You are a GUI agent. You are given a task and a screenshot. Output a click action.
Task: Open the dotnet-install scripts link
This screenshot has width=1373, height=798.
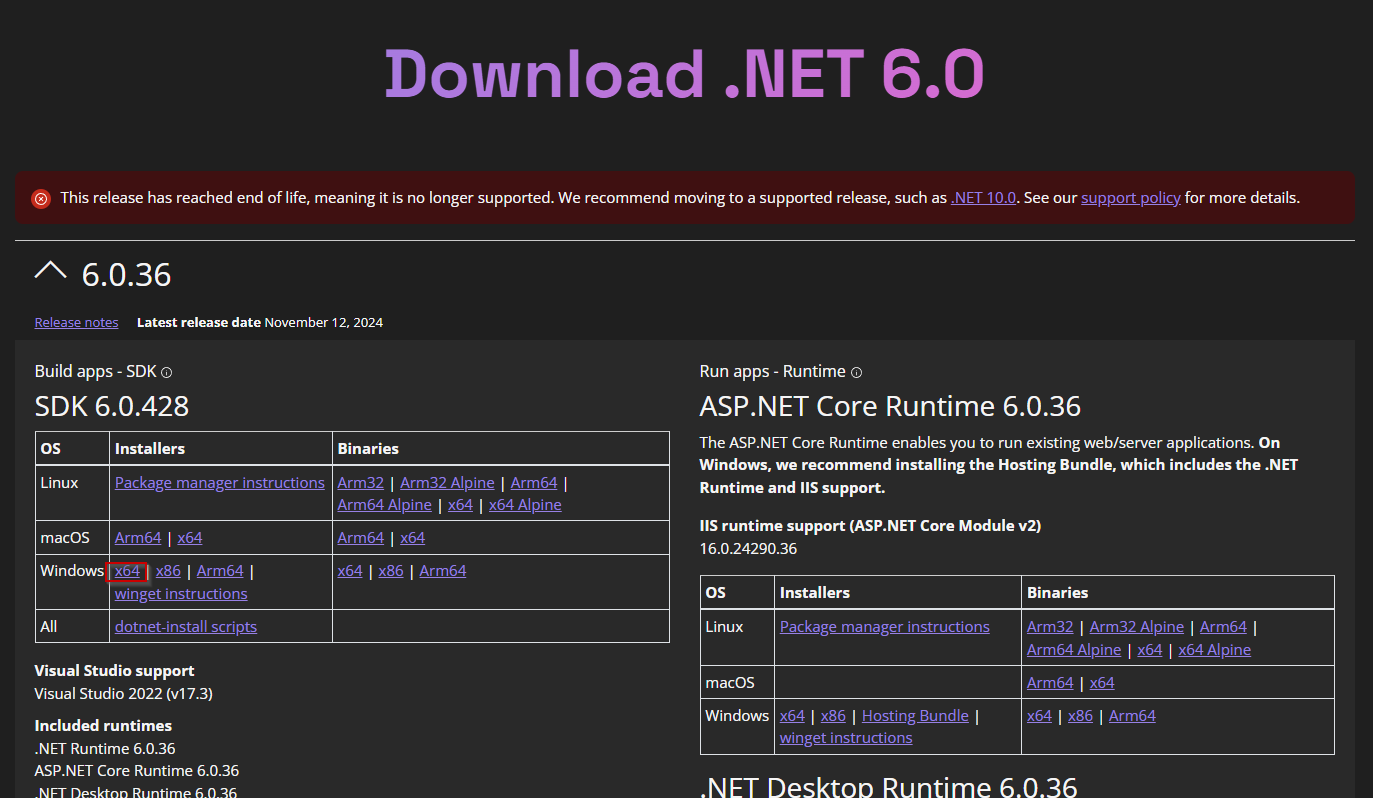(x=186, y=627)
